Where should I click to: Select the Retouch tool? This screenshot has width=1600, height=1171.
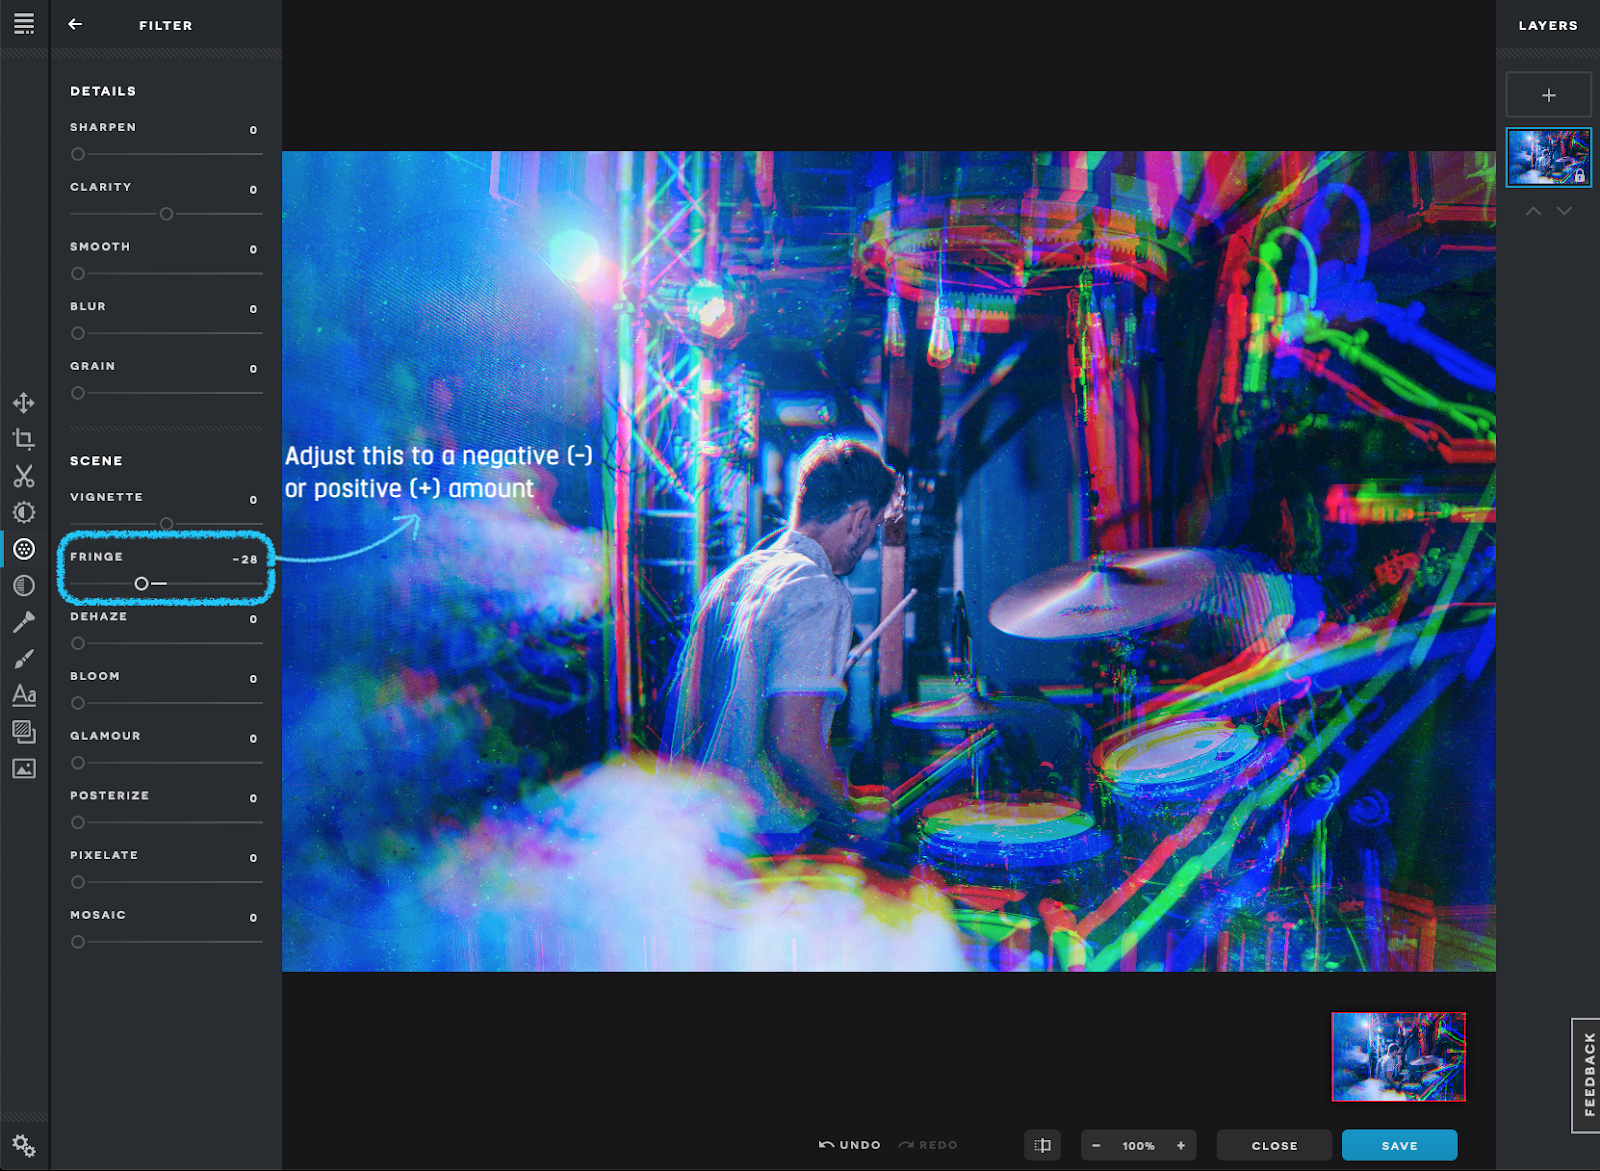24,622
